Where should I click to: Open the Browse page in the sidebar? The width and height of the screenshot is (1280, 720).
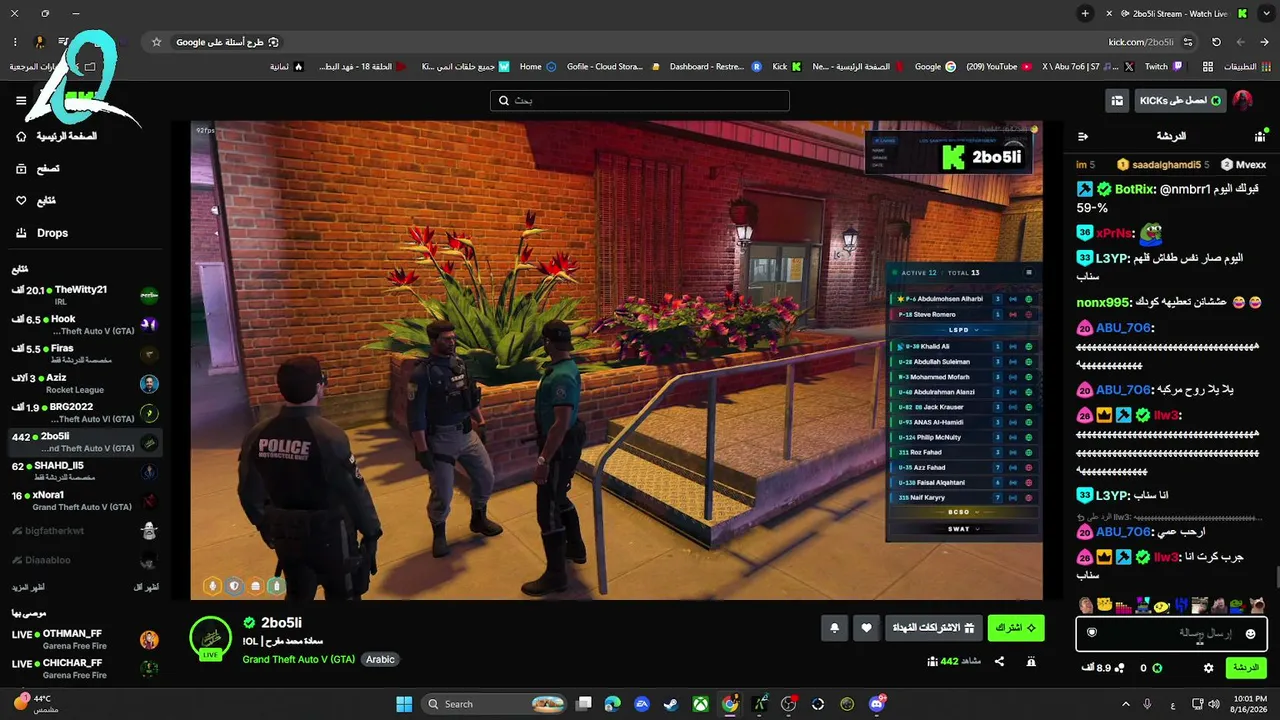tap(37, 169)
